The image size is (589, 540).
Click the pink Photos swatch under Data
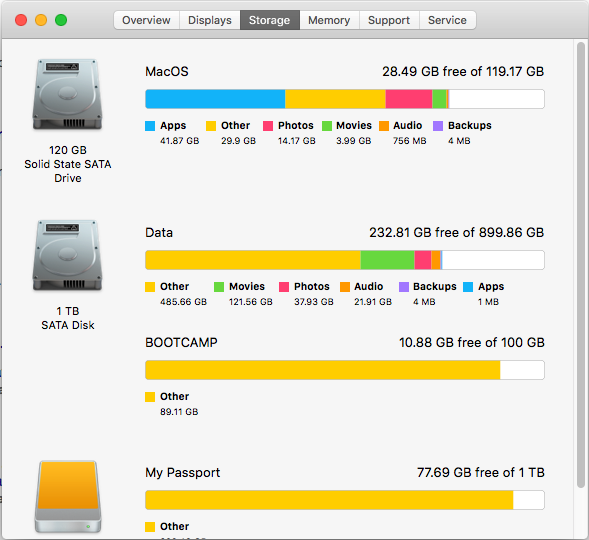point(284,287)
